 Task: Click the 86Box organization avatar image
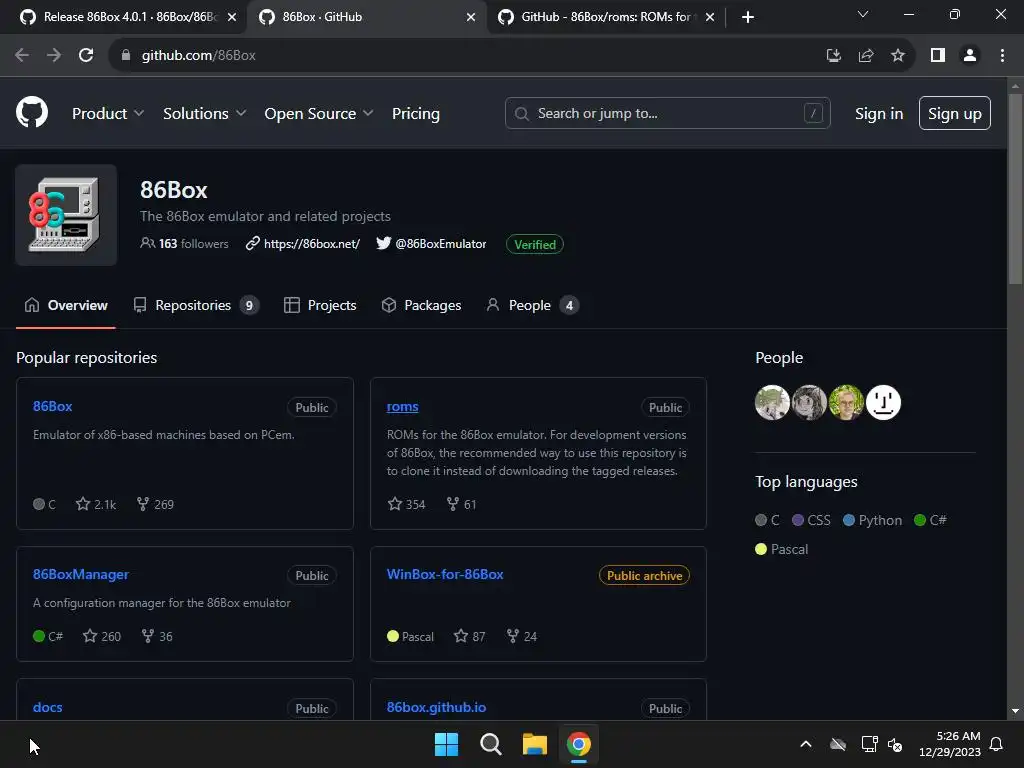66,215
